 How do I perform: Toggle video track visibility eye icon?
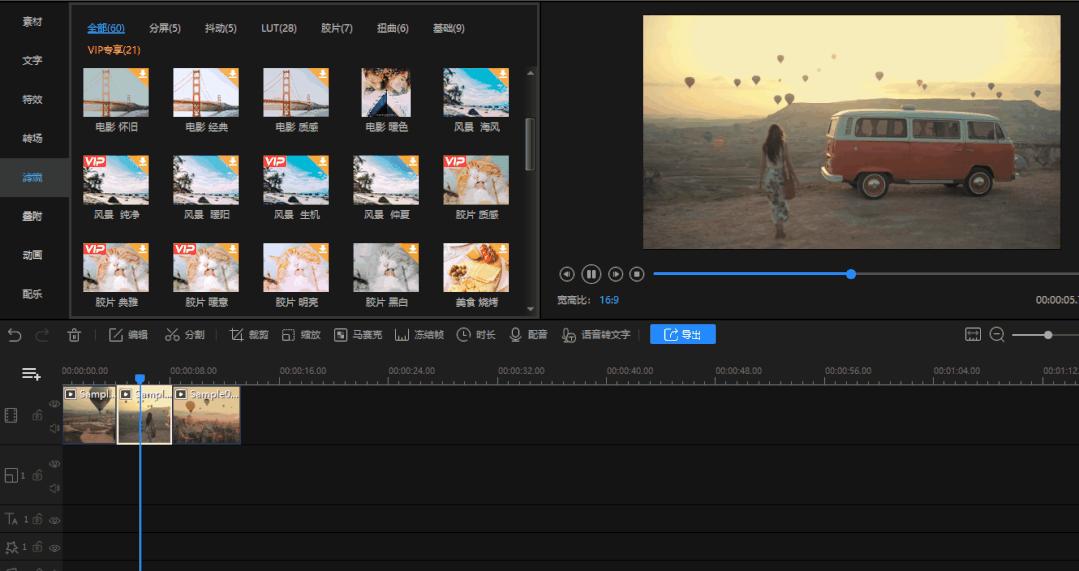(x=55, y=404)
